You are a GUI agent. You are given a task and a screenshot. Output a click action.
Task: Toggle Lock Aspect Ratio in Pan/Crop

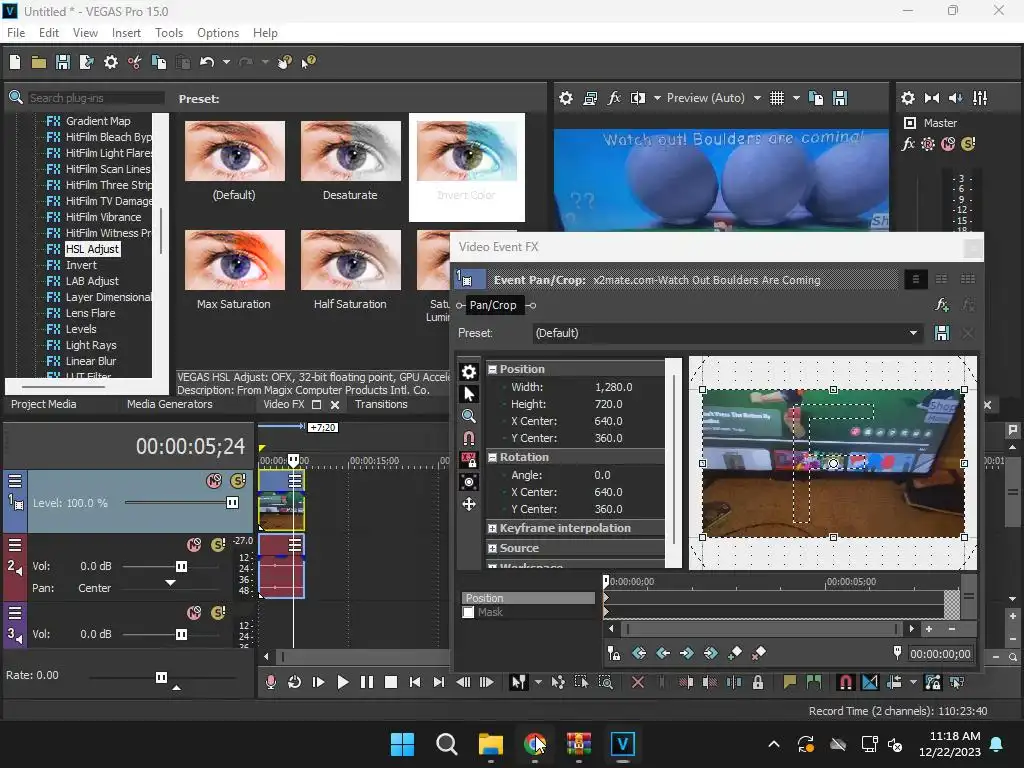click(x=469, y=460)
